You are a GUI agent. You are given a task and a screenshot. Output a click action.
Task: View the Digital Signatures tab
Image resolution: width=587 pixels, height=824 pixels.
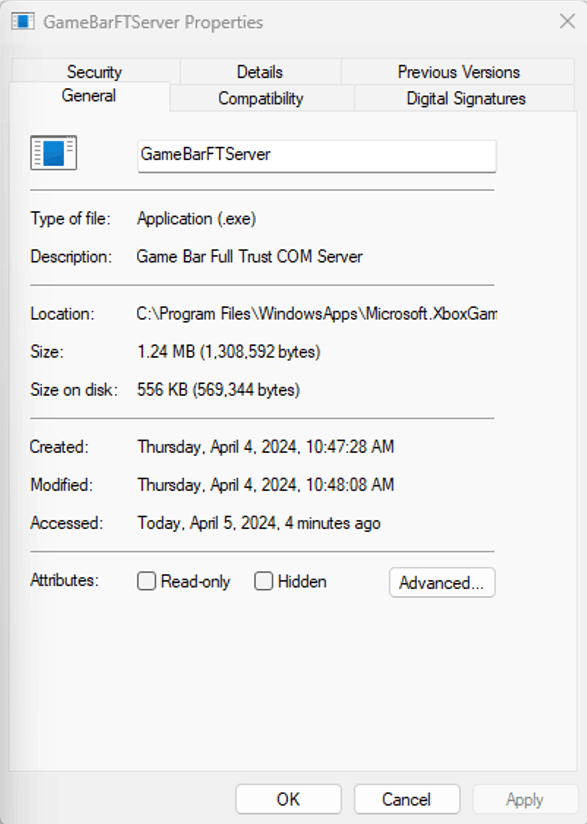point(466,98)
